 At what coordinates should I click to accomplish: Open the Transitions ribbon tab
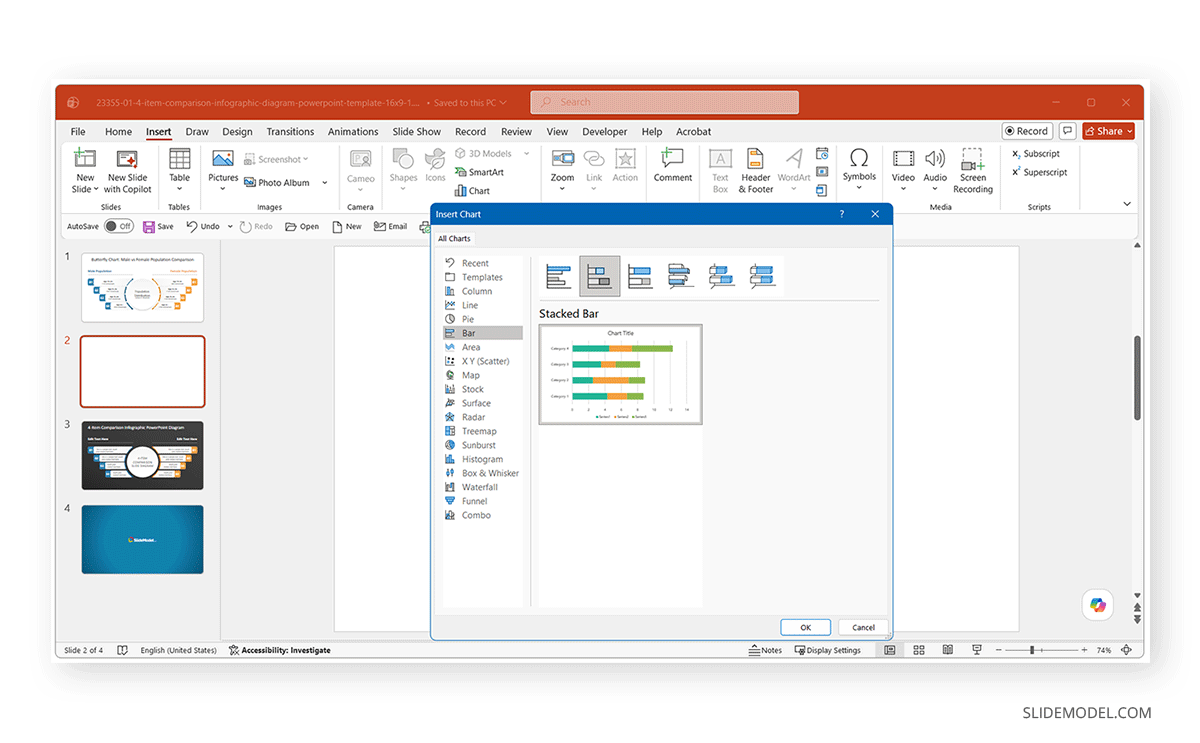click(290, 131)
